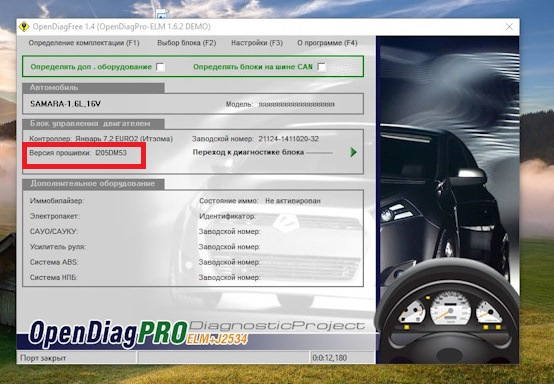Click 'Электропакет:' label
The height and width of the screenshot is (384, 554).
coord(54,216)
